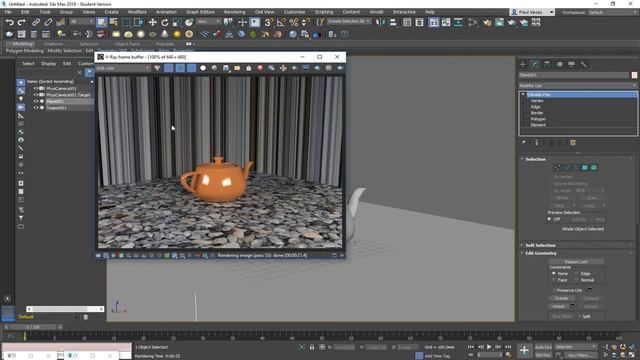The width and height of the screenshot is (640, 360).
Task: Switch to alpha channel in V-Ray frame buffer
Action: (203, 68)
